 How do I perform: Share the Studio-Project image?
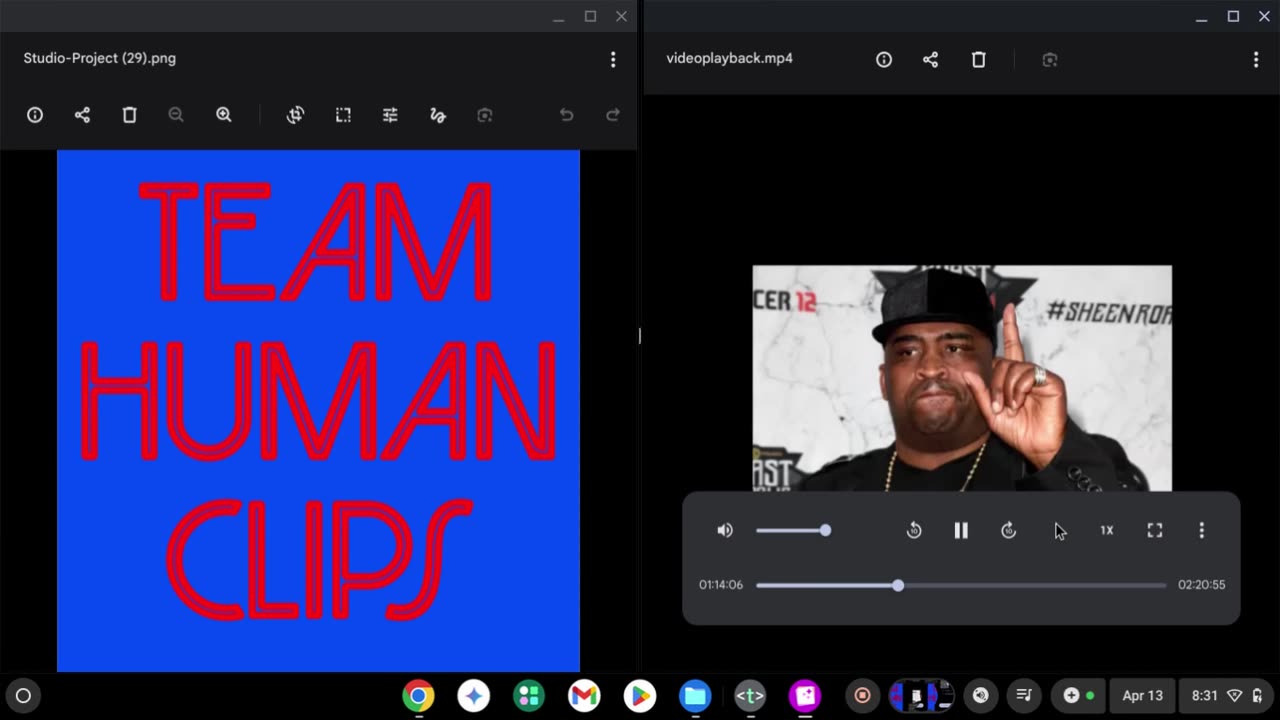tap(82, 115)
